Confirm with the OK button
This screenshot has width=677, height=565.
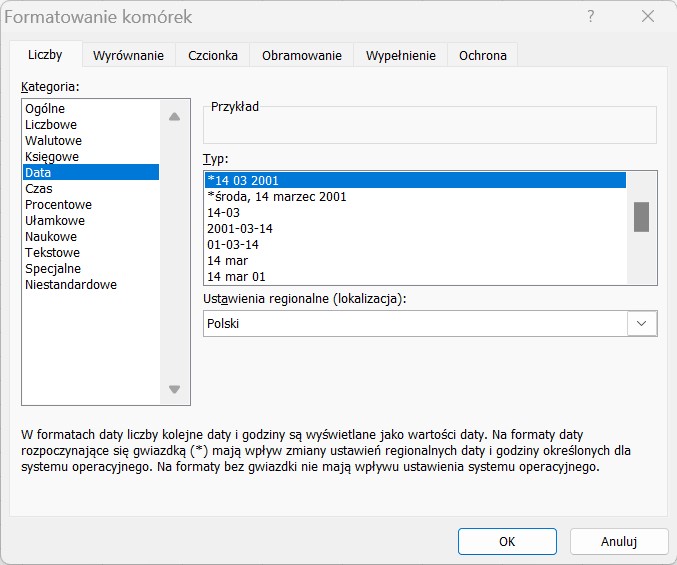(507, 541)
